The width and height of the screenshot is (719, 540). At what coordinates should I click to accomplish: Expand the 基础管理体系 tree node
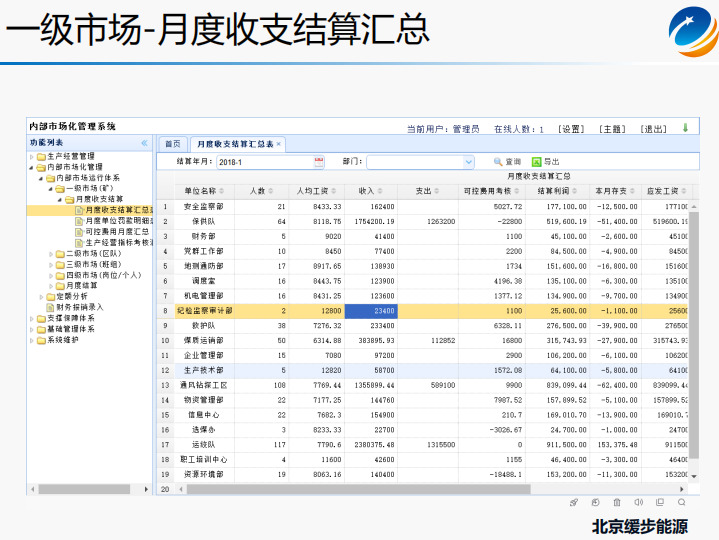point(32,329)
